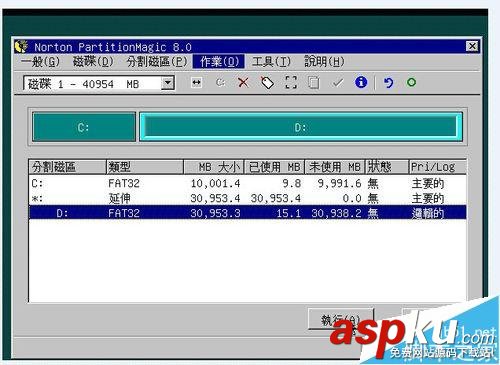Click the check partition checkmark icon

(338, 83)
